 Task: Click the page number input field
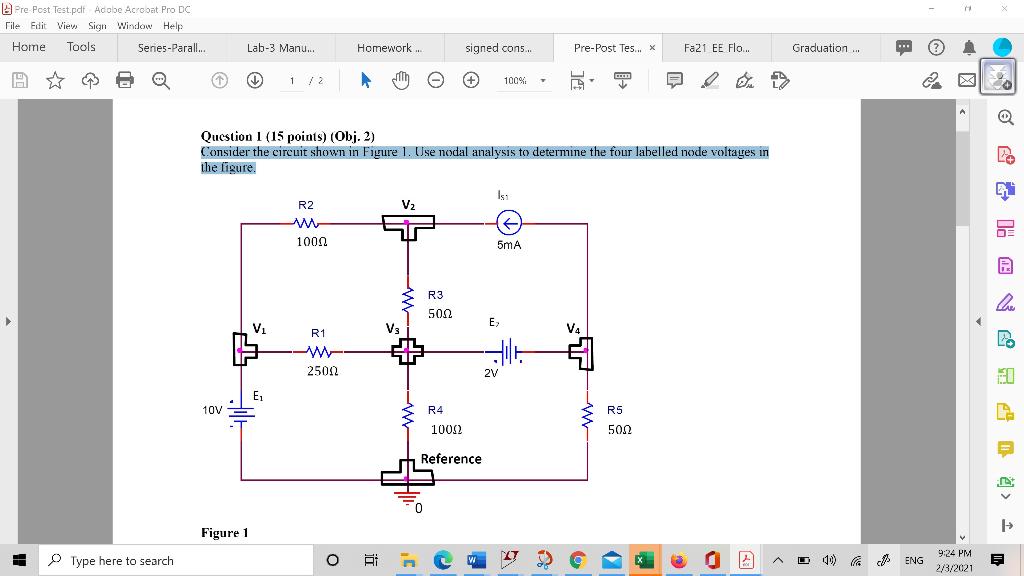(293, 80)
